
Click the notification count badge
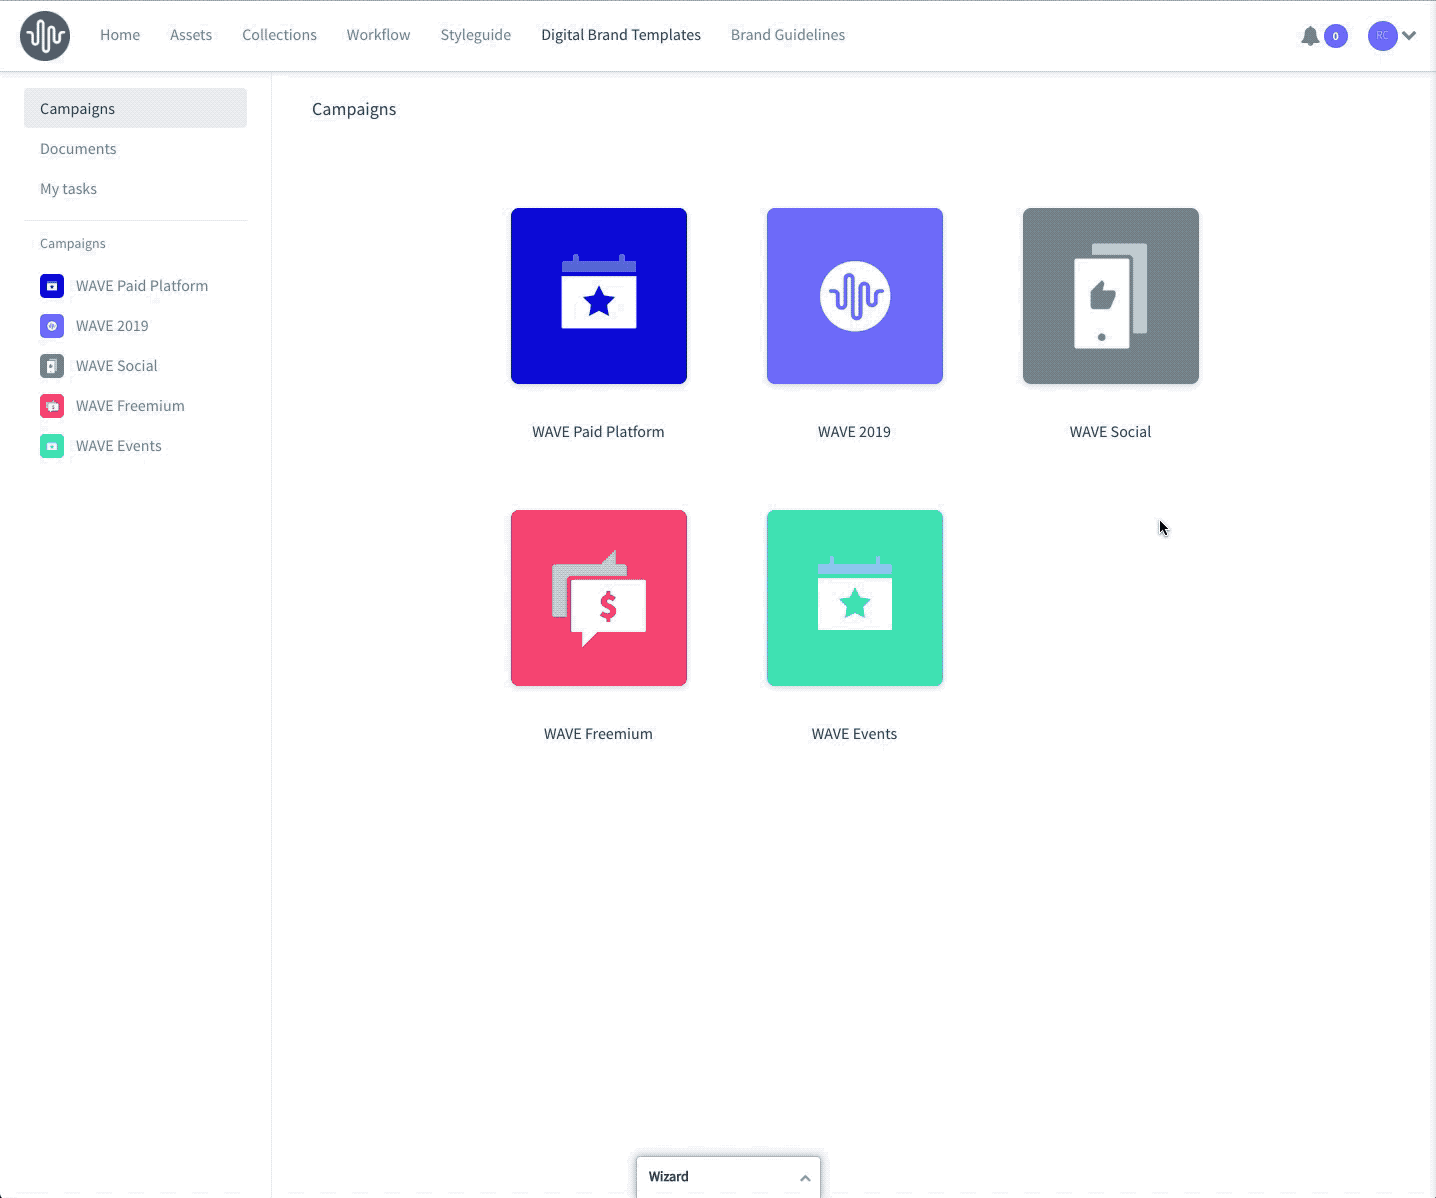tap(1335, 36)
